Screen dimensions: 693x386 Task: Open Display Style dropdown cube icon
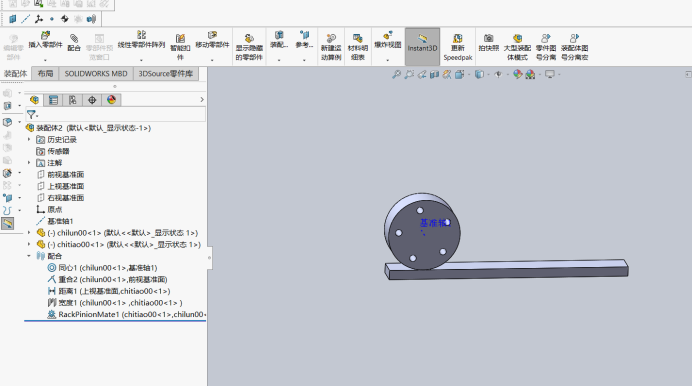(x=479, y=74)
